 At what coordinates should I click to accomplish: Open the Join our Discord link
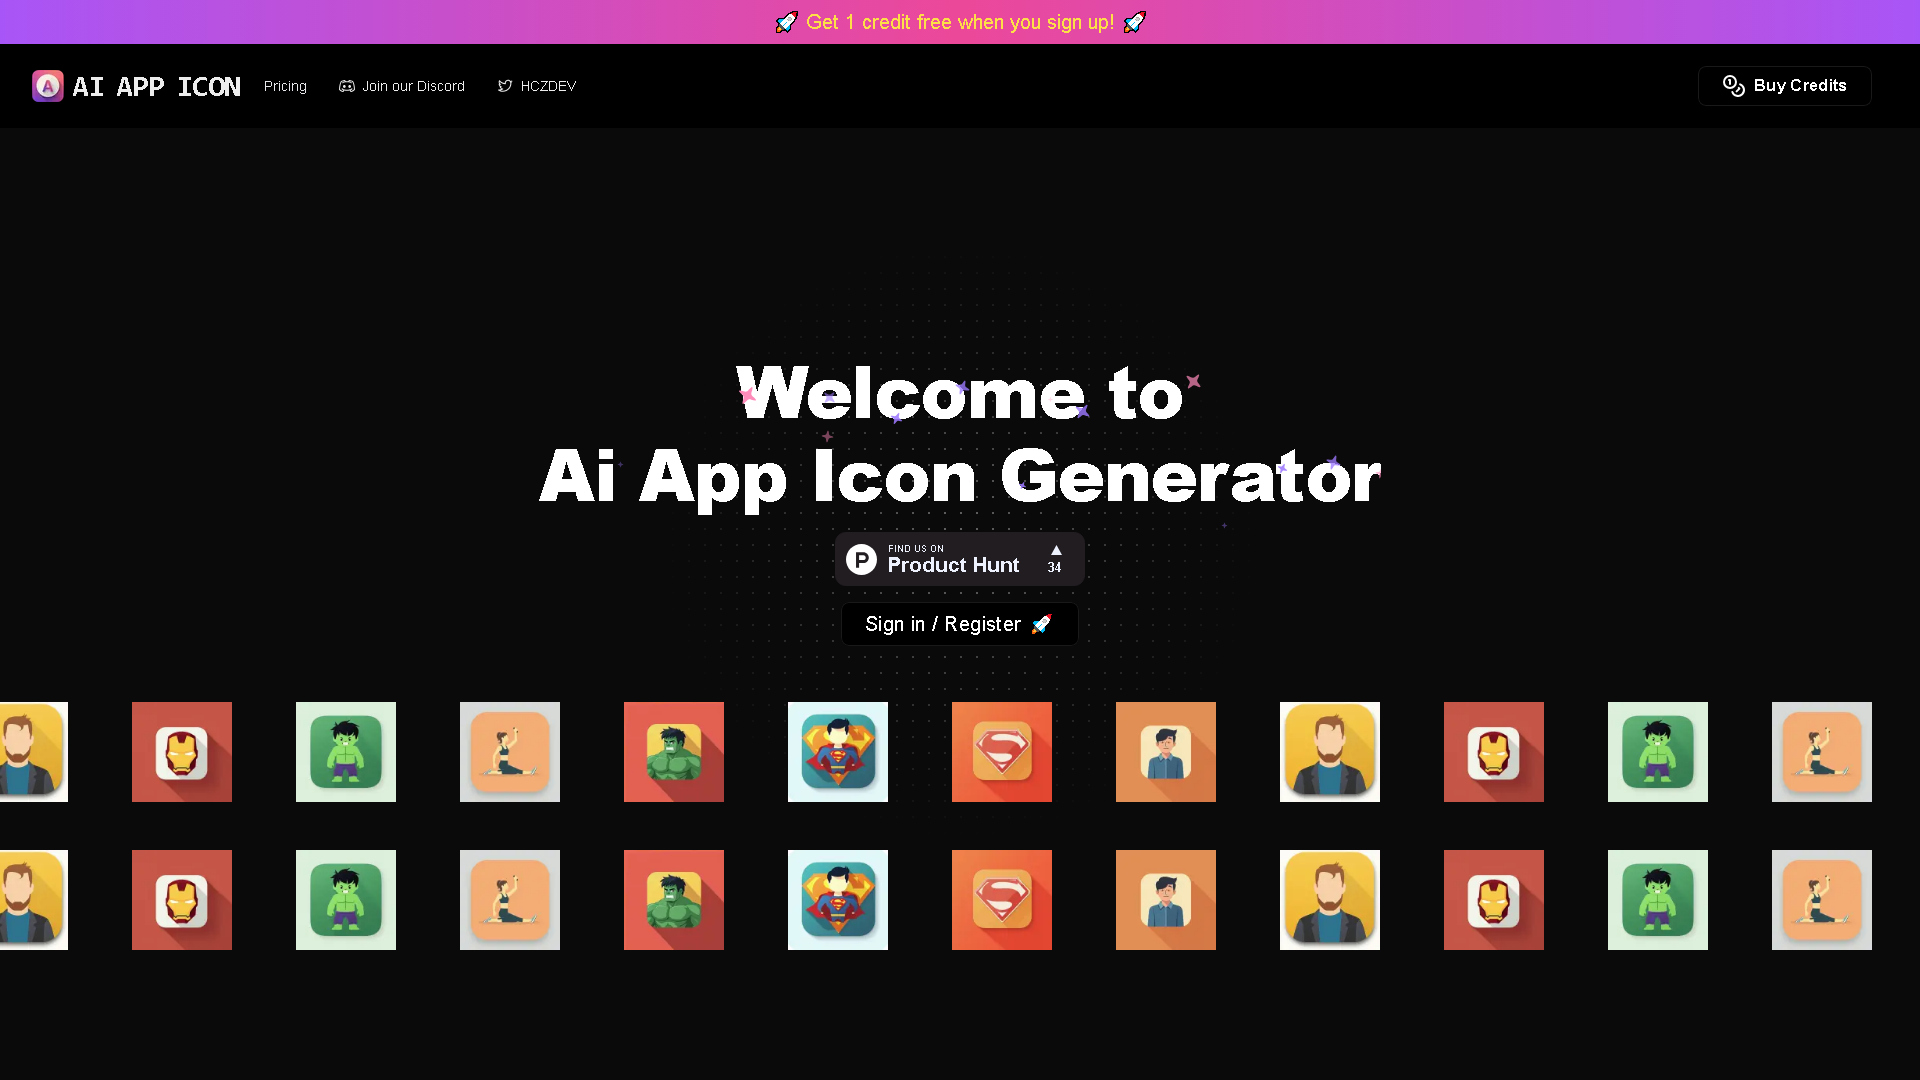coord(402,86)
